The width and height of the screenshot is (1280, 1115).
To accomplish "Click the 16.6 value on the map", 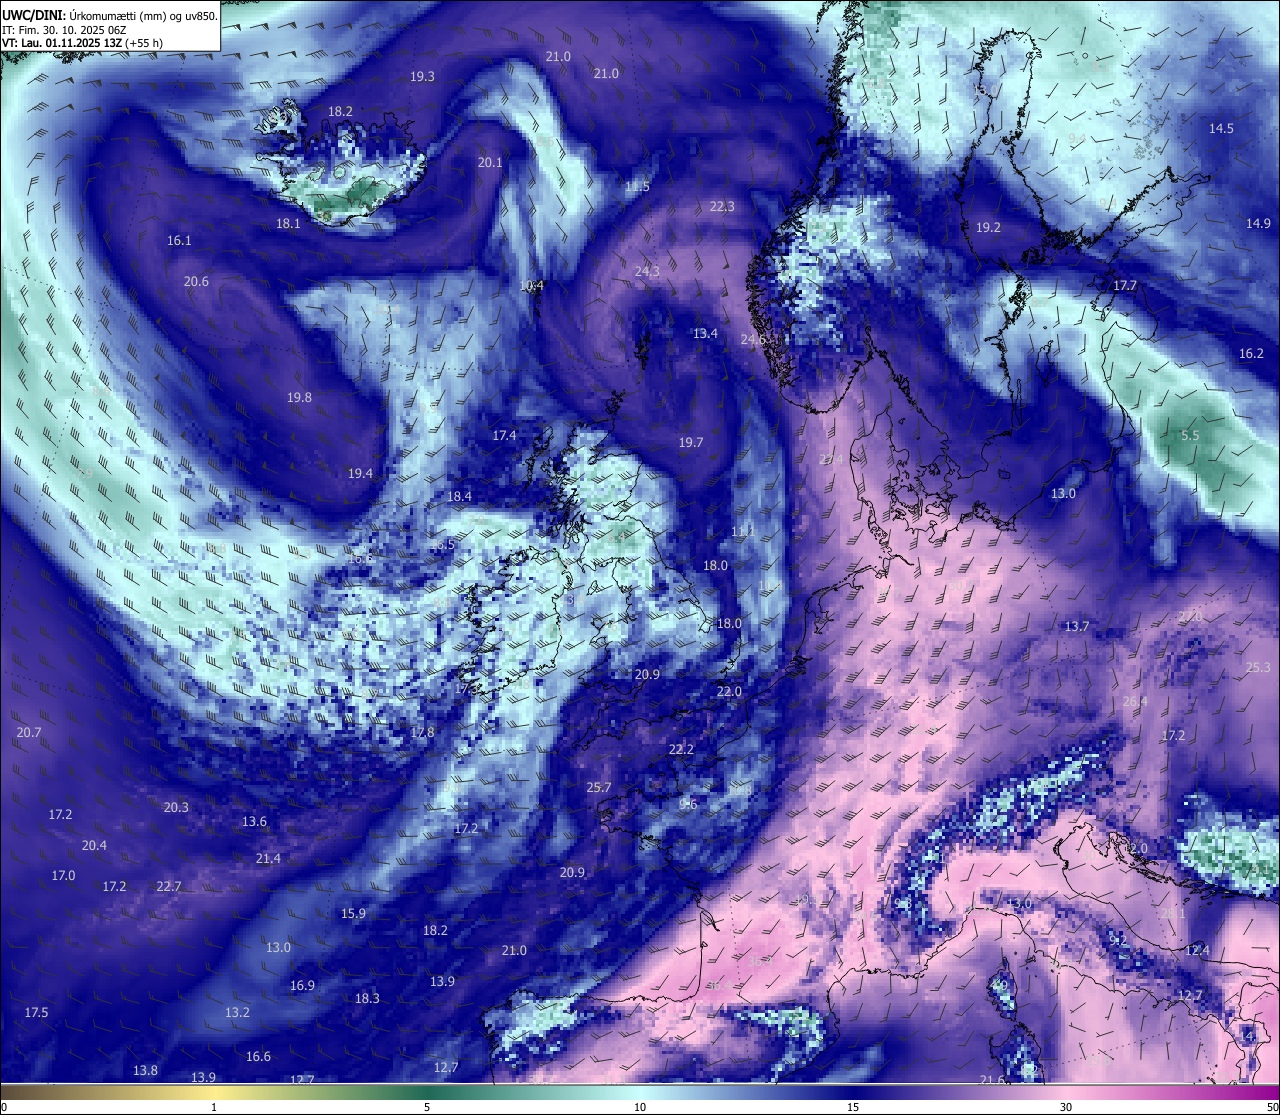I will [x=258, y=1057].
